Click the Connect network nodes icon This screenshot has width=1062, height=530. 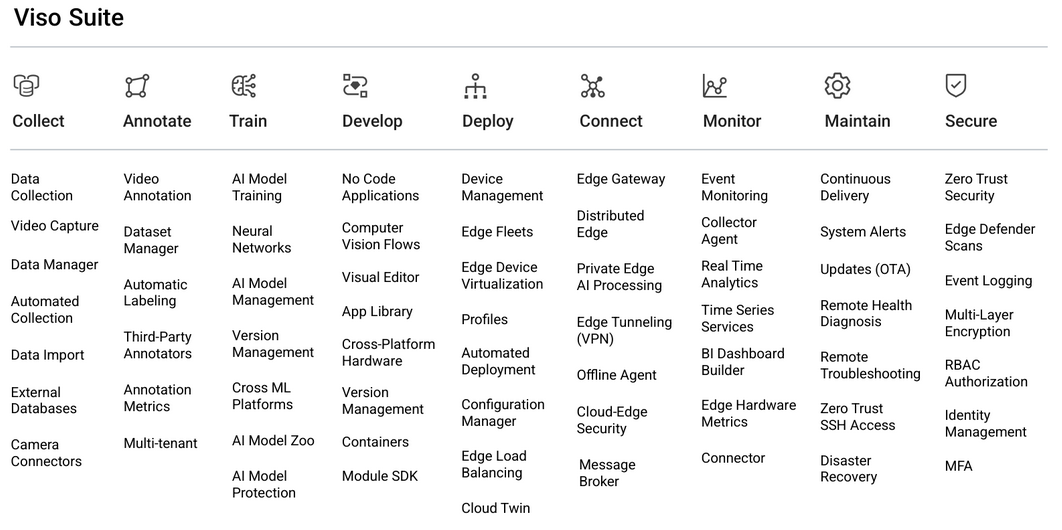click(x=593, y=86)
